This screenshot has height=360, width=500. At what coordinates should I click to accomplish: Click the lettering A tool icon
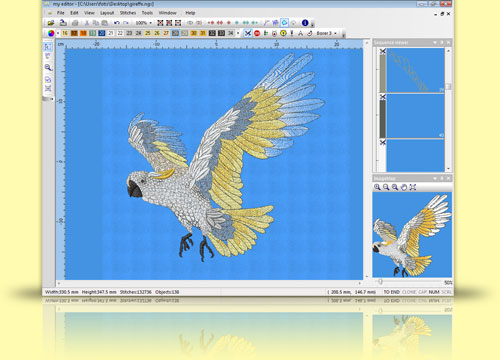(x=300, y=33)
